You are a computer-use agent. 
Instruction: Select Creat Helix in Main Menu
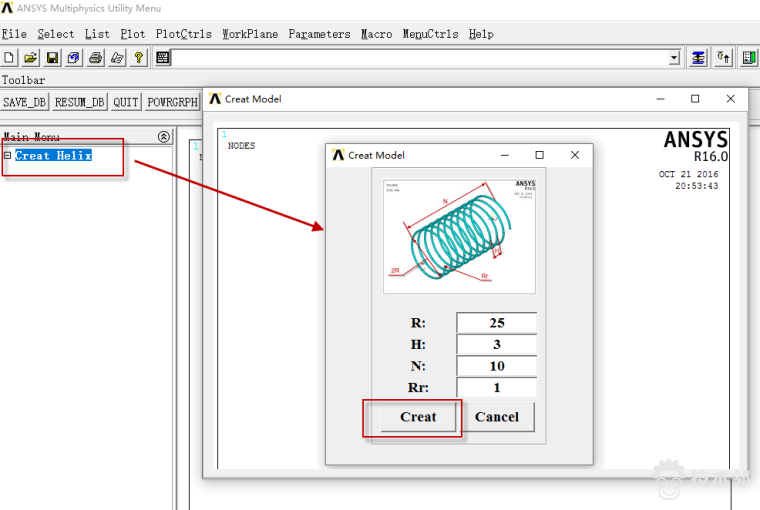point(53,155)
